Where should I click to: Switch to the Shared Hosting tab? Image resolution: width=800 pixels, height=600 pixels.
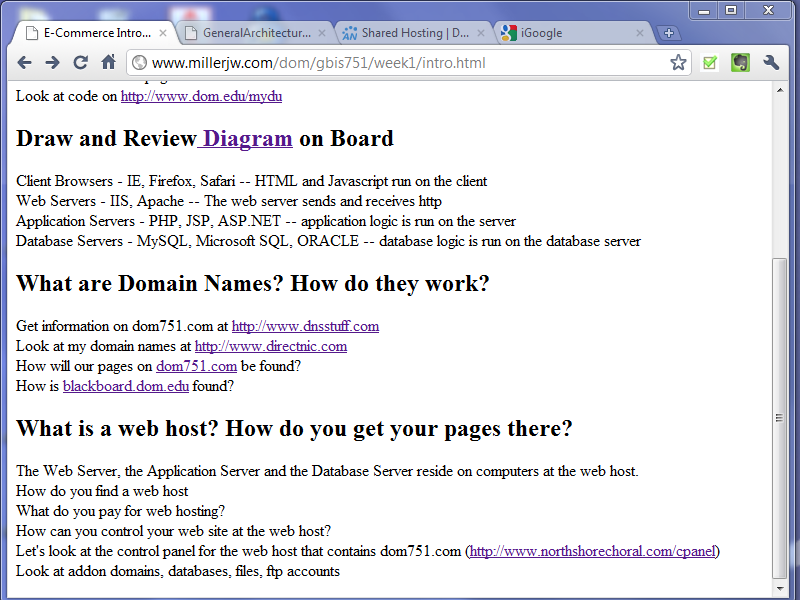pos(414,33)
